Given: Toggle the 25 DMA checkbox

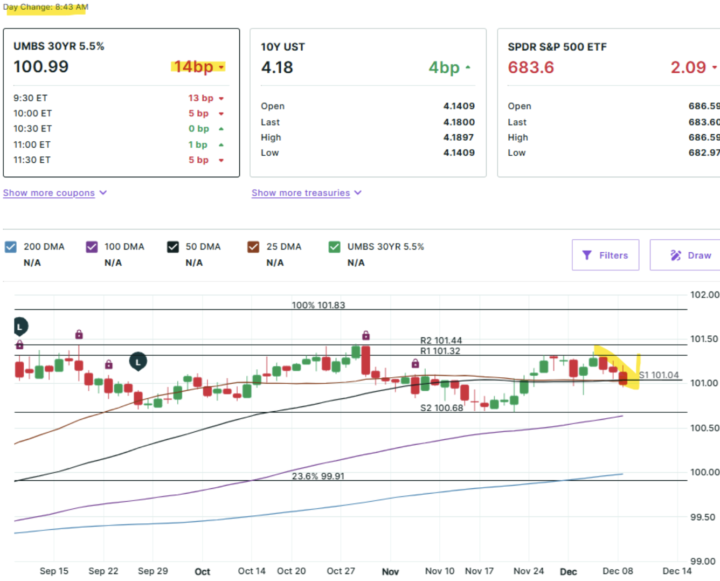Looking at the screenshot, I should [253, 247].
